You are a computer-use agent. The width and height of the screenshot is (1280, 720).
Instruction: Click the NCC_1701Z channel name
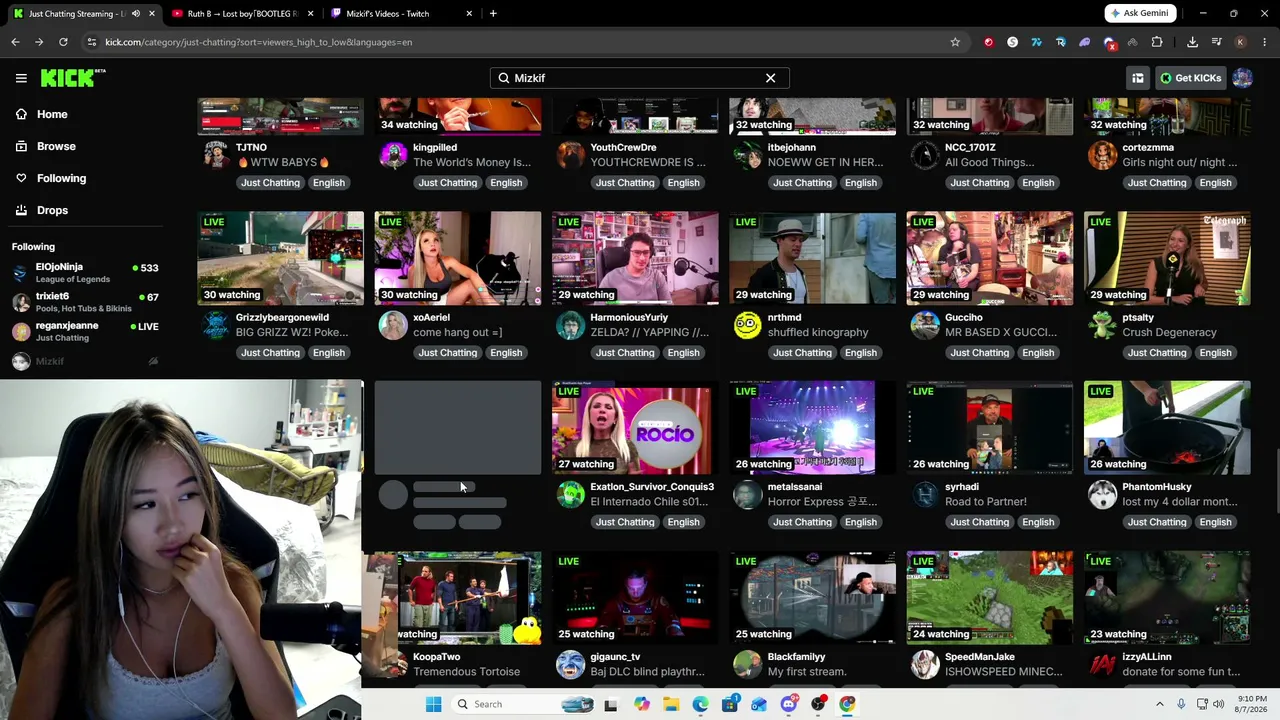(x=970, y=147)
